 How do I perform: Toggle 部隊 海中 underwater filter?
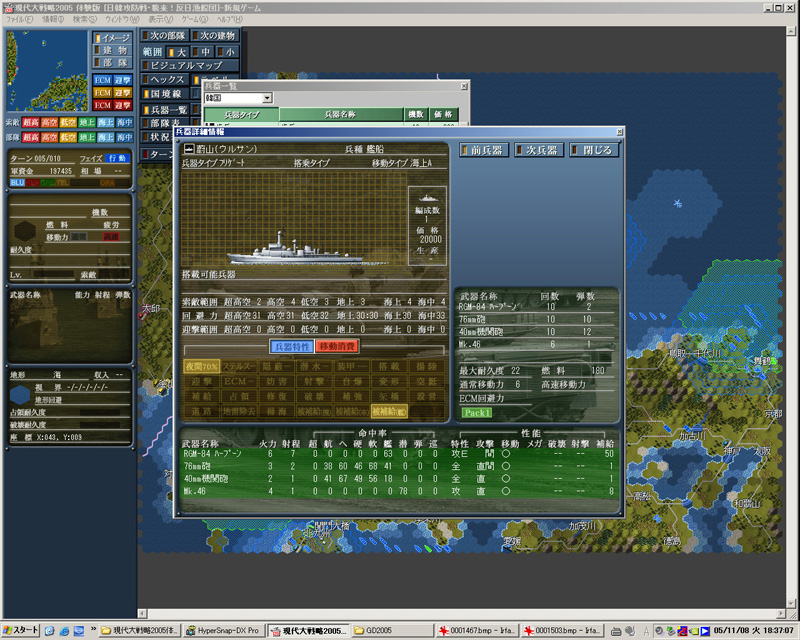124,137
